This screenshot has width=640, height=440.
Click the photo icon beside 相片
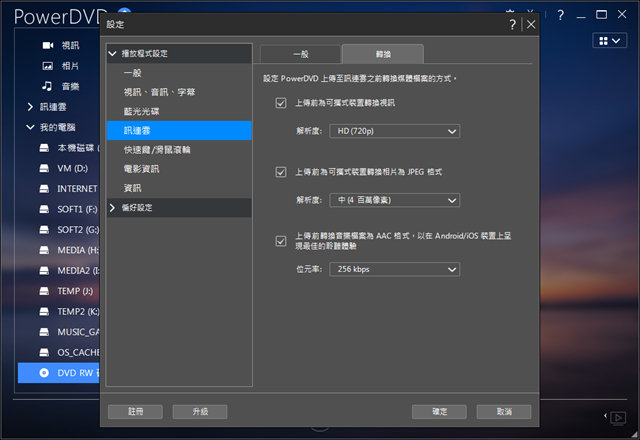pyautogui.click(x=48, y=66)
